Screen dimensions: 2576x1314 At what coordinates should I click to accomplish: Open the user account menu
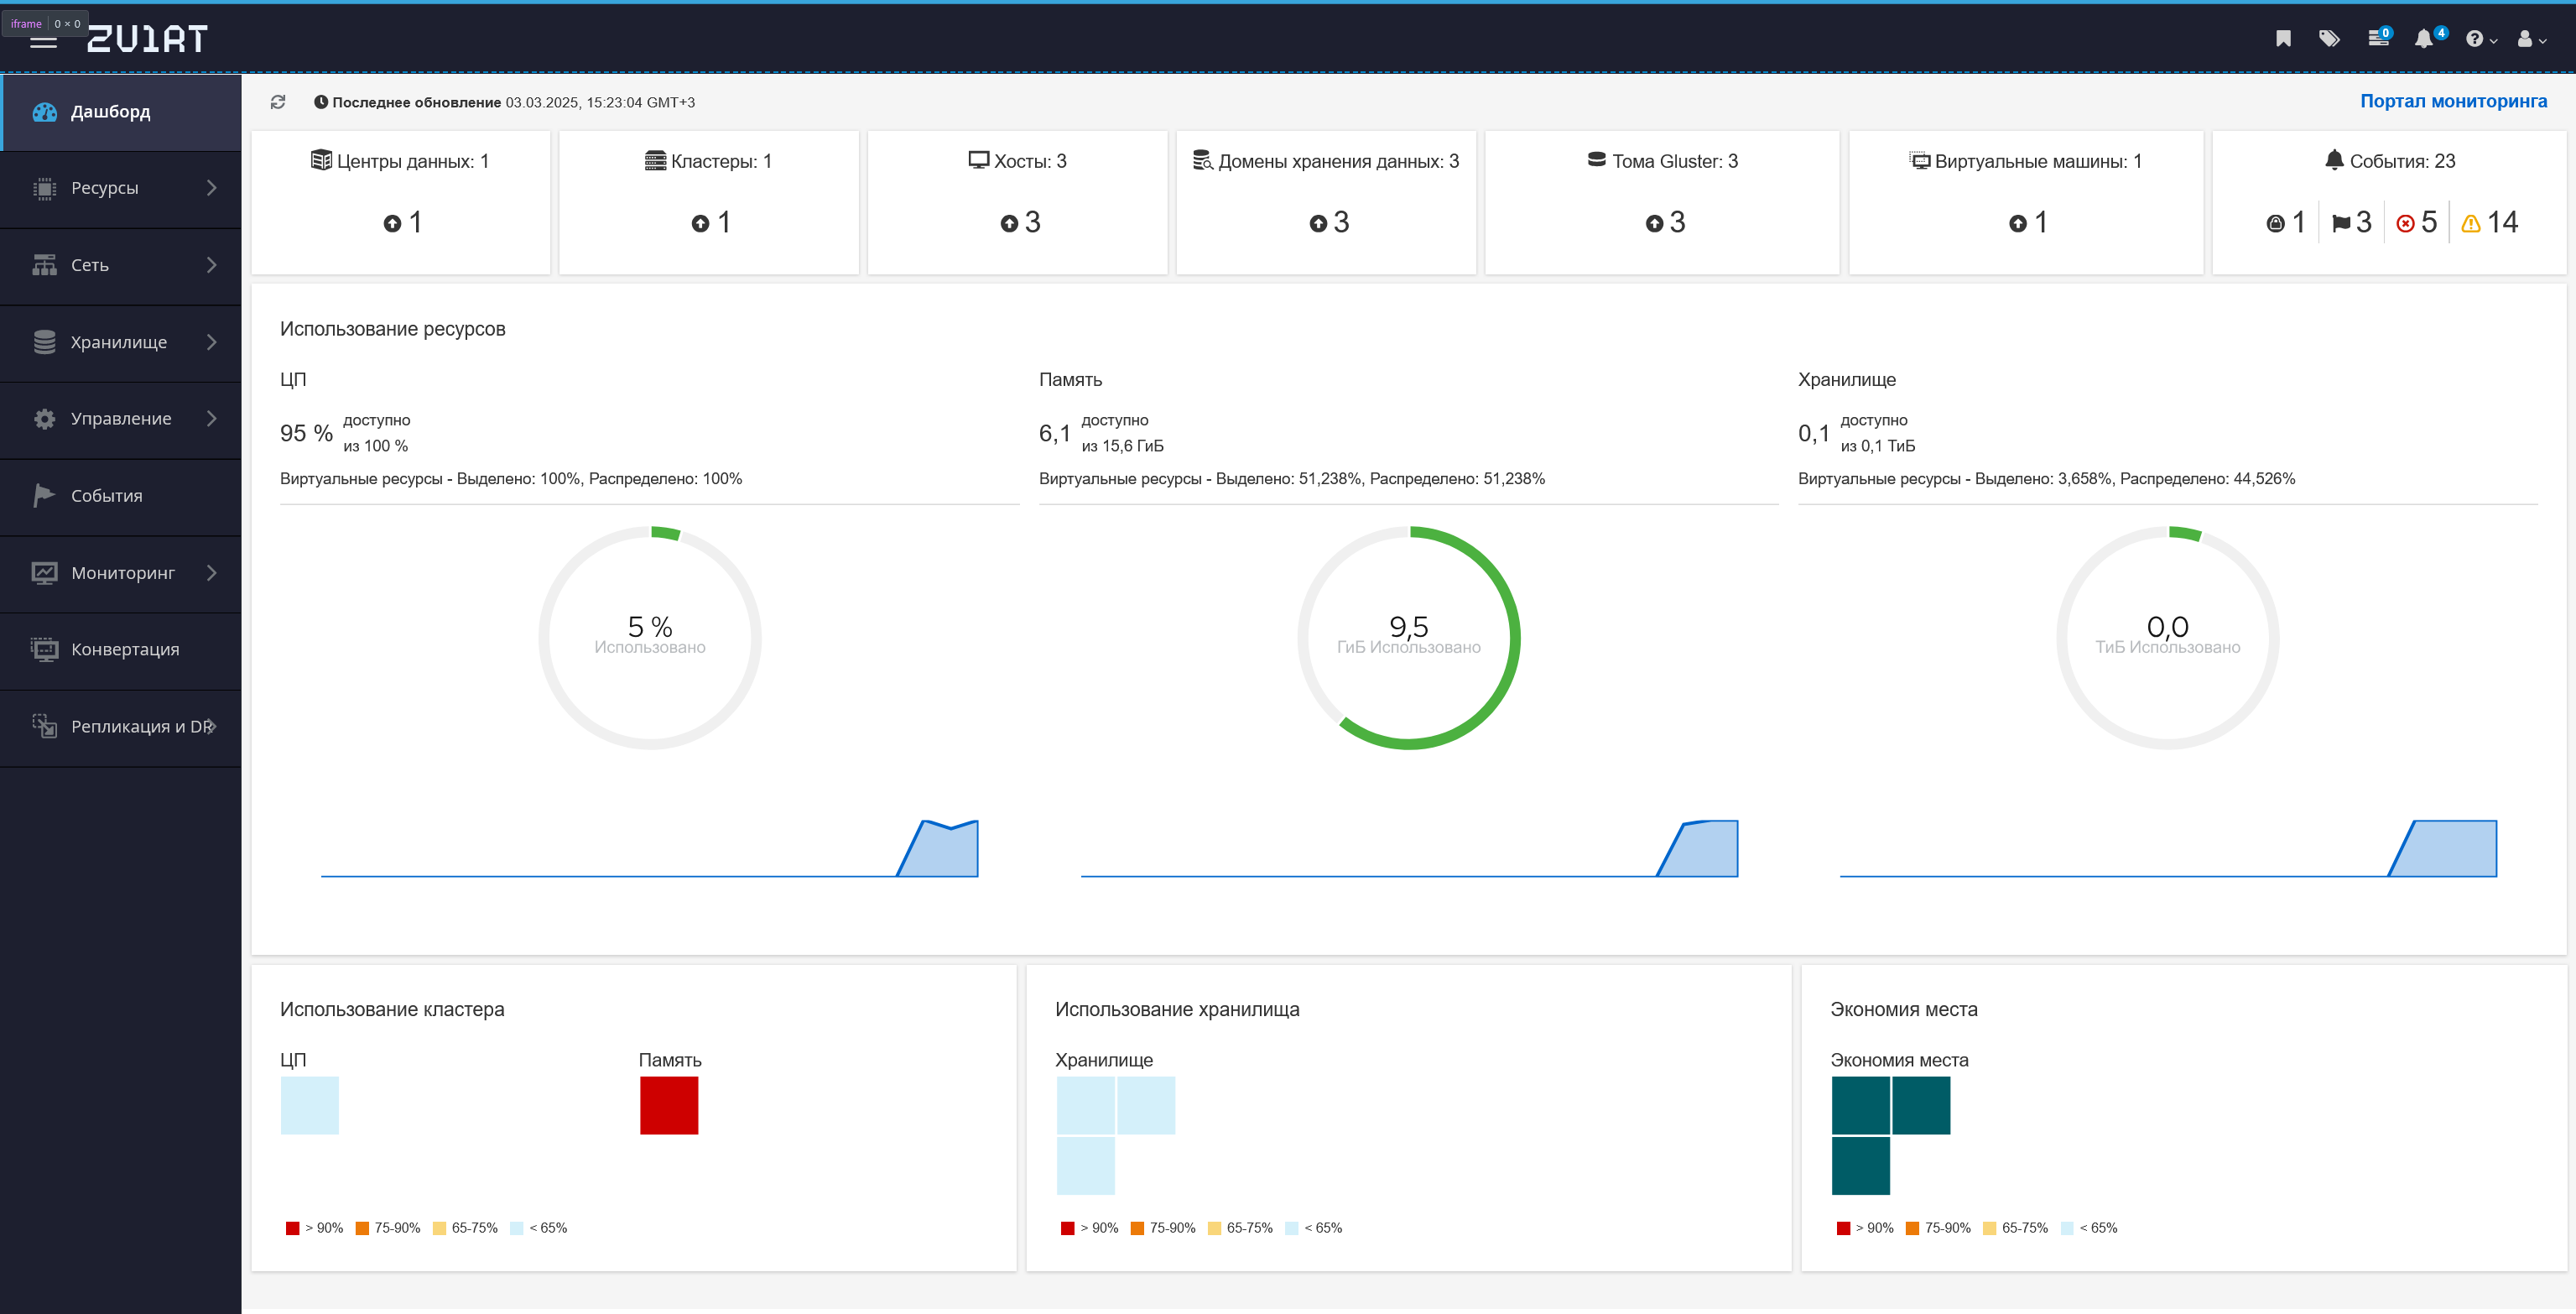click(2531, 39)
